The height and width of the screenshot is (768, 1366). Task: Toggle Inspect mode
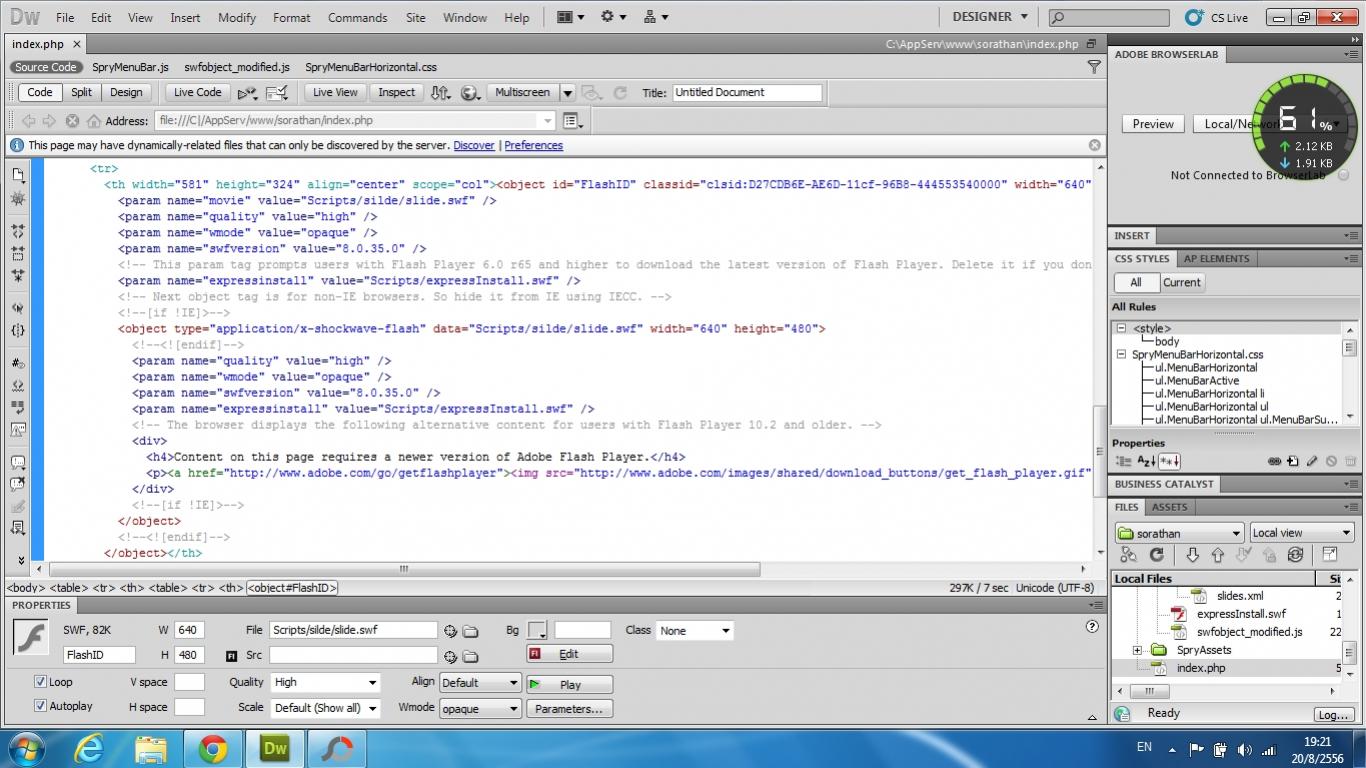[x=396, y=92]
